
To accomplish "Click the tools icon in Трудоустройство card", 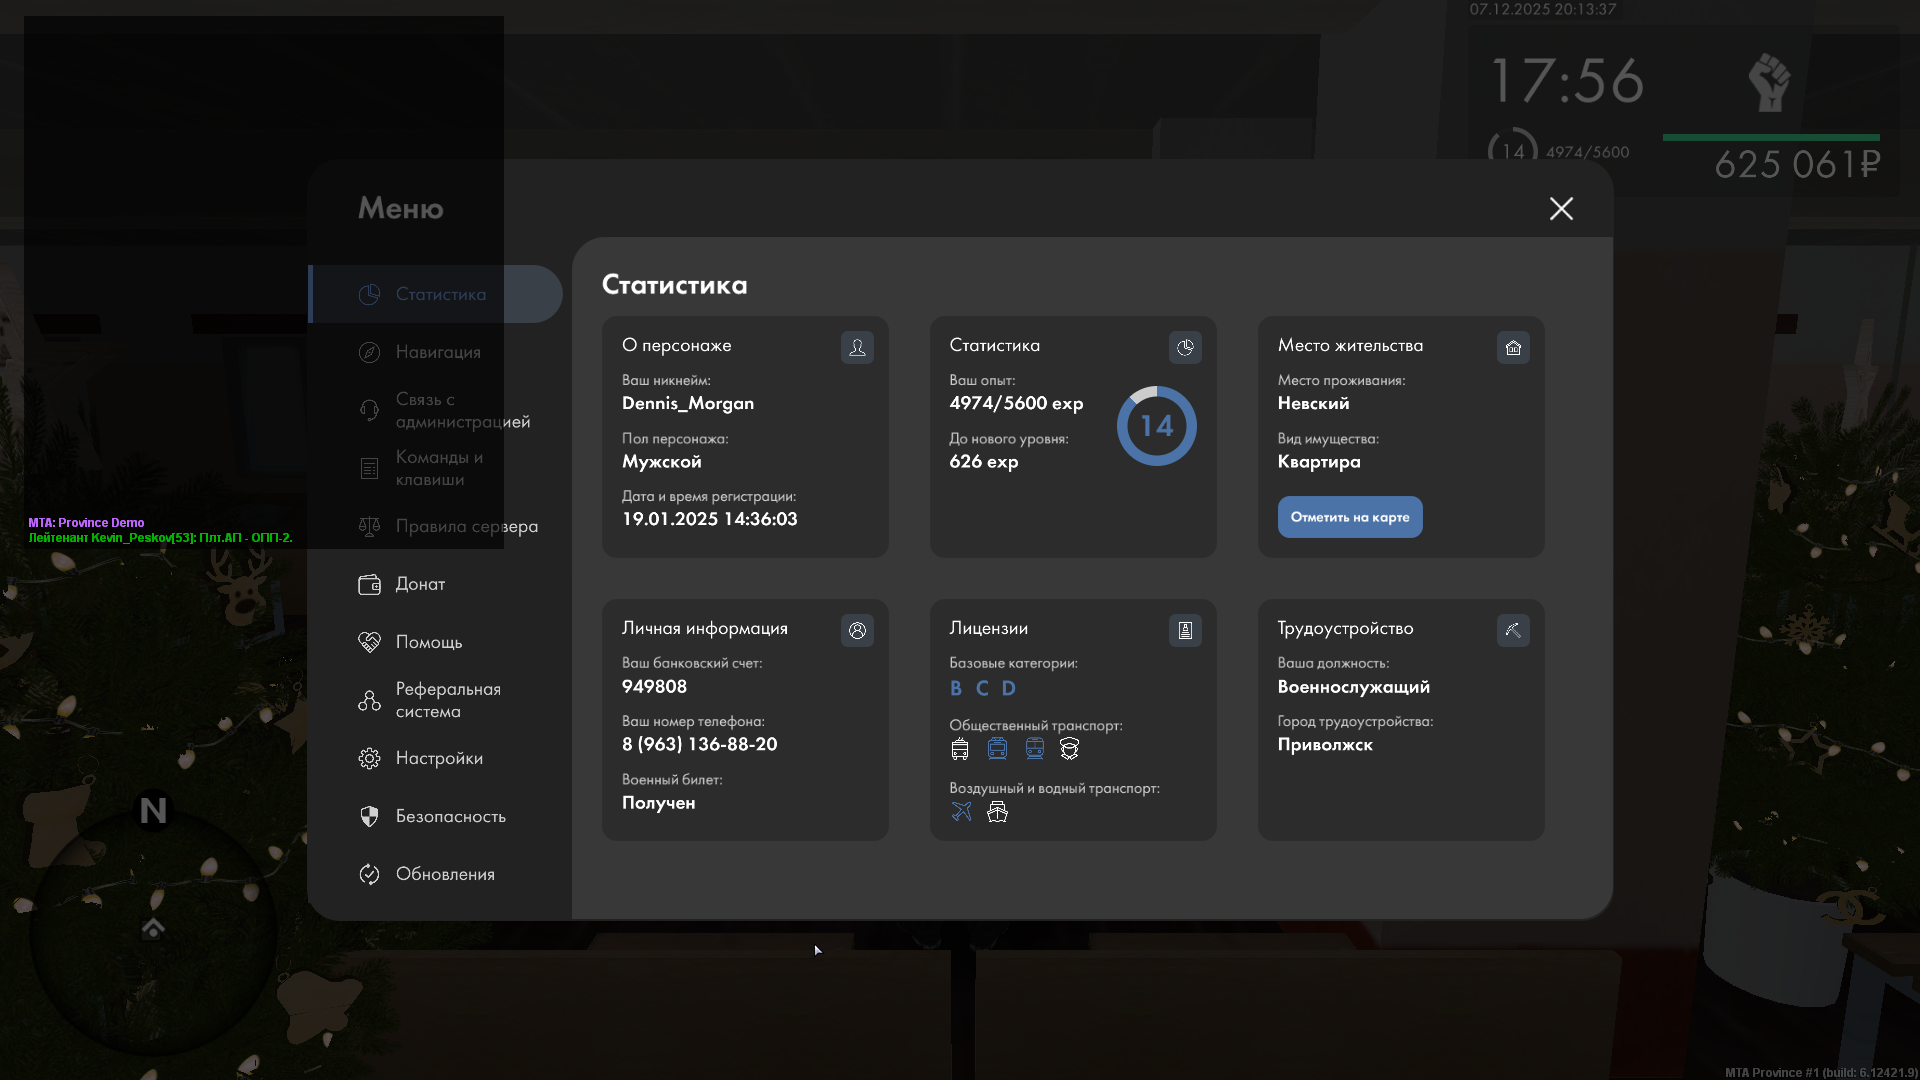I will point(1513,630).
